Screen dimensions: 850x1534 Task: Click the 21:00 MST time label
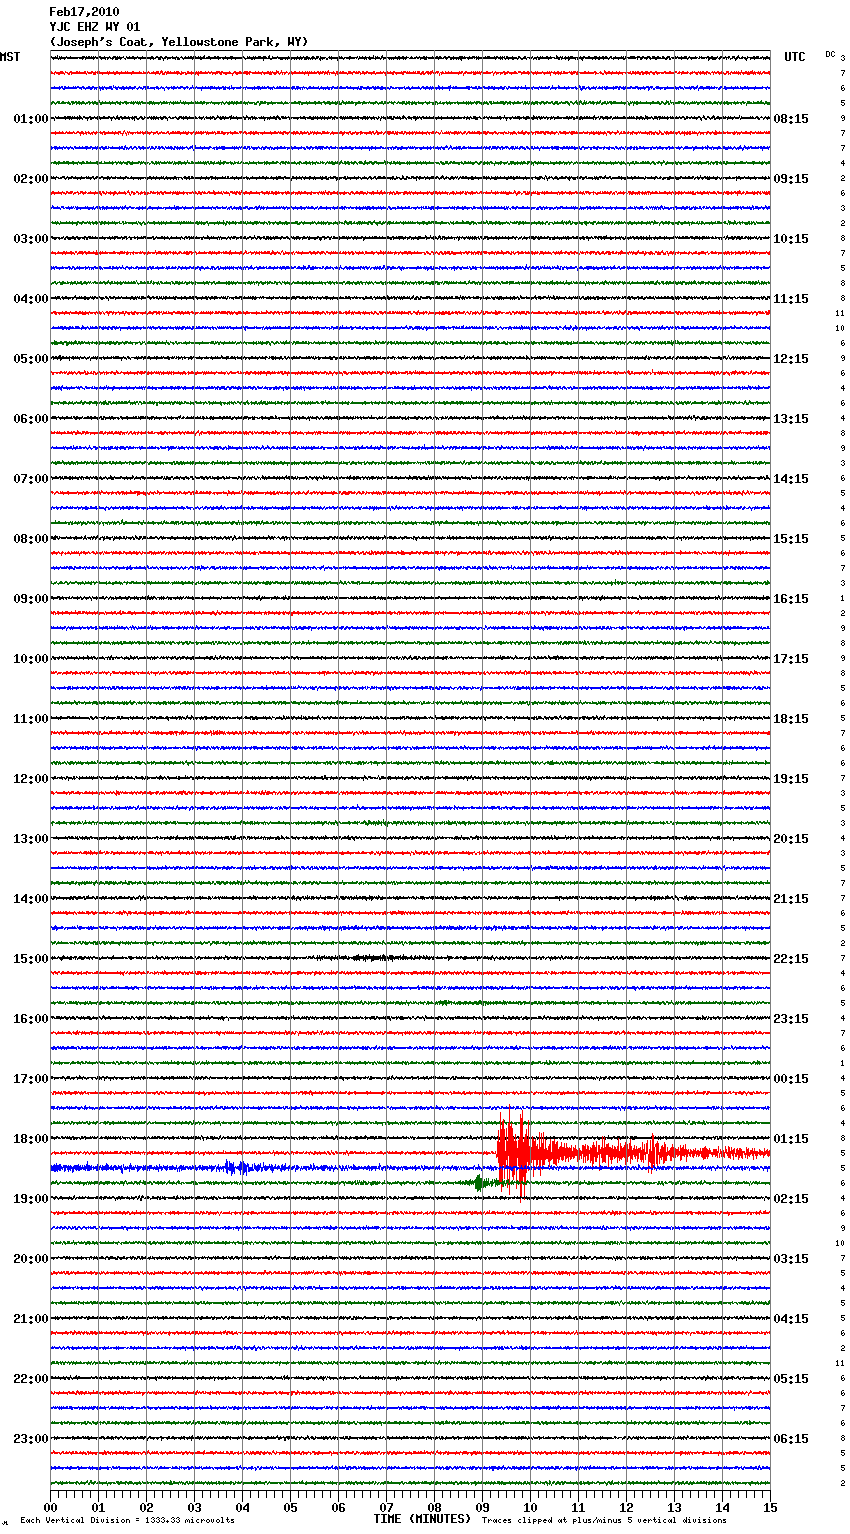[30, 1319]
